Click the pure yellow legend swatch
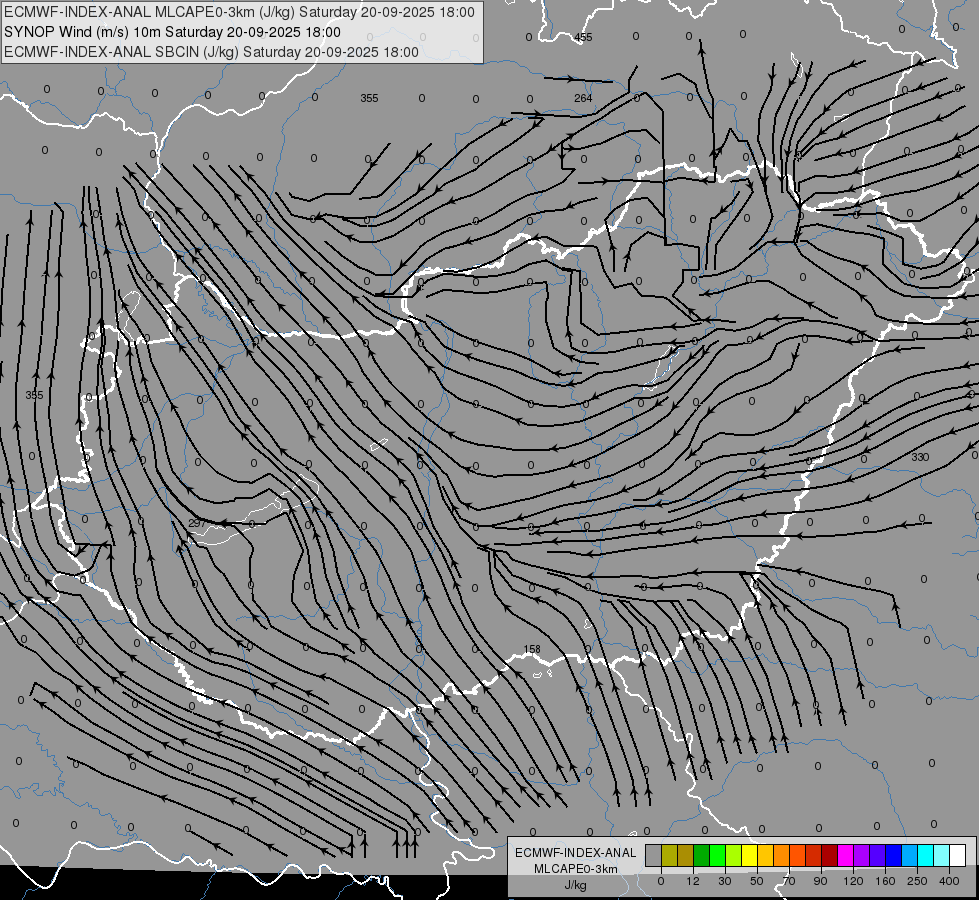Image resolution: width=979 pixels, height=900 pixels. click(750, 855)
